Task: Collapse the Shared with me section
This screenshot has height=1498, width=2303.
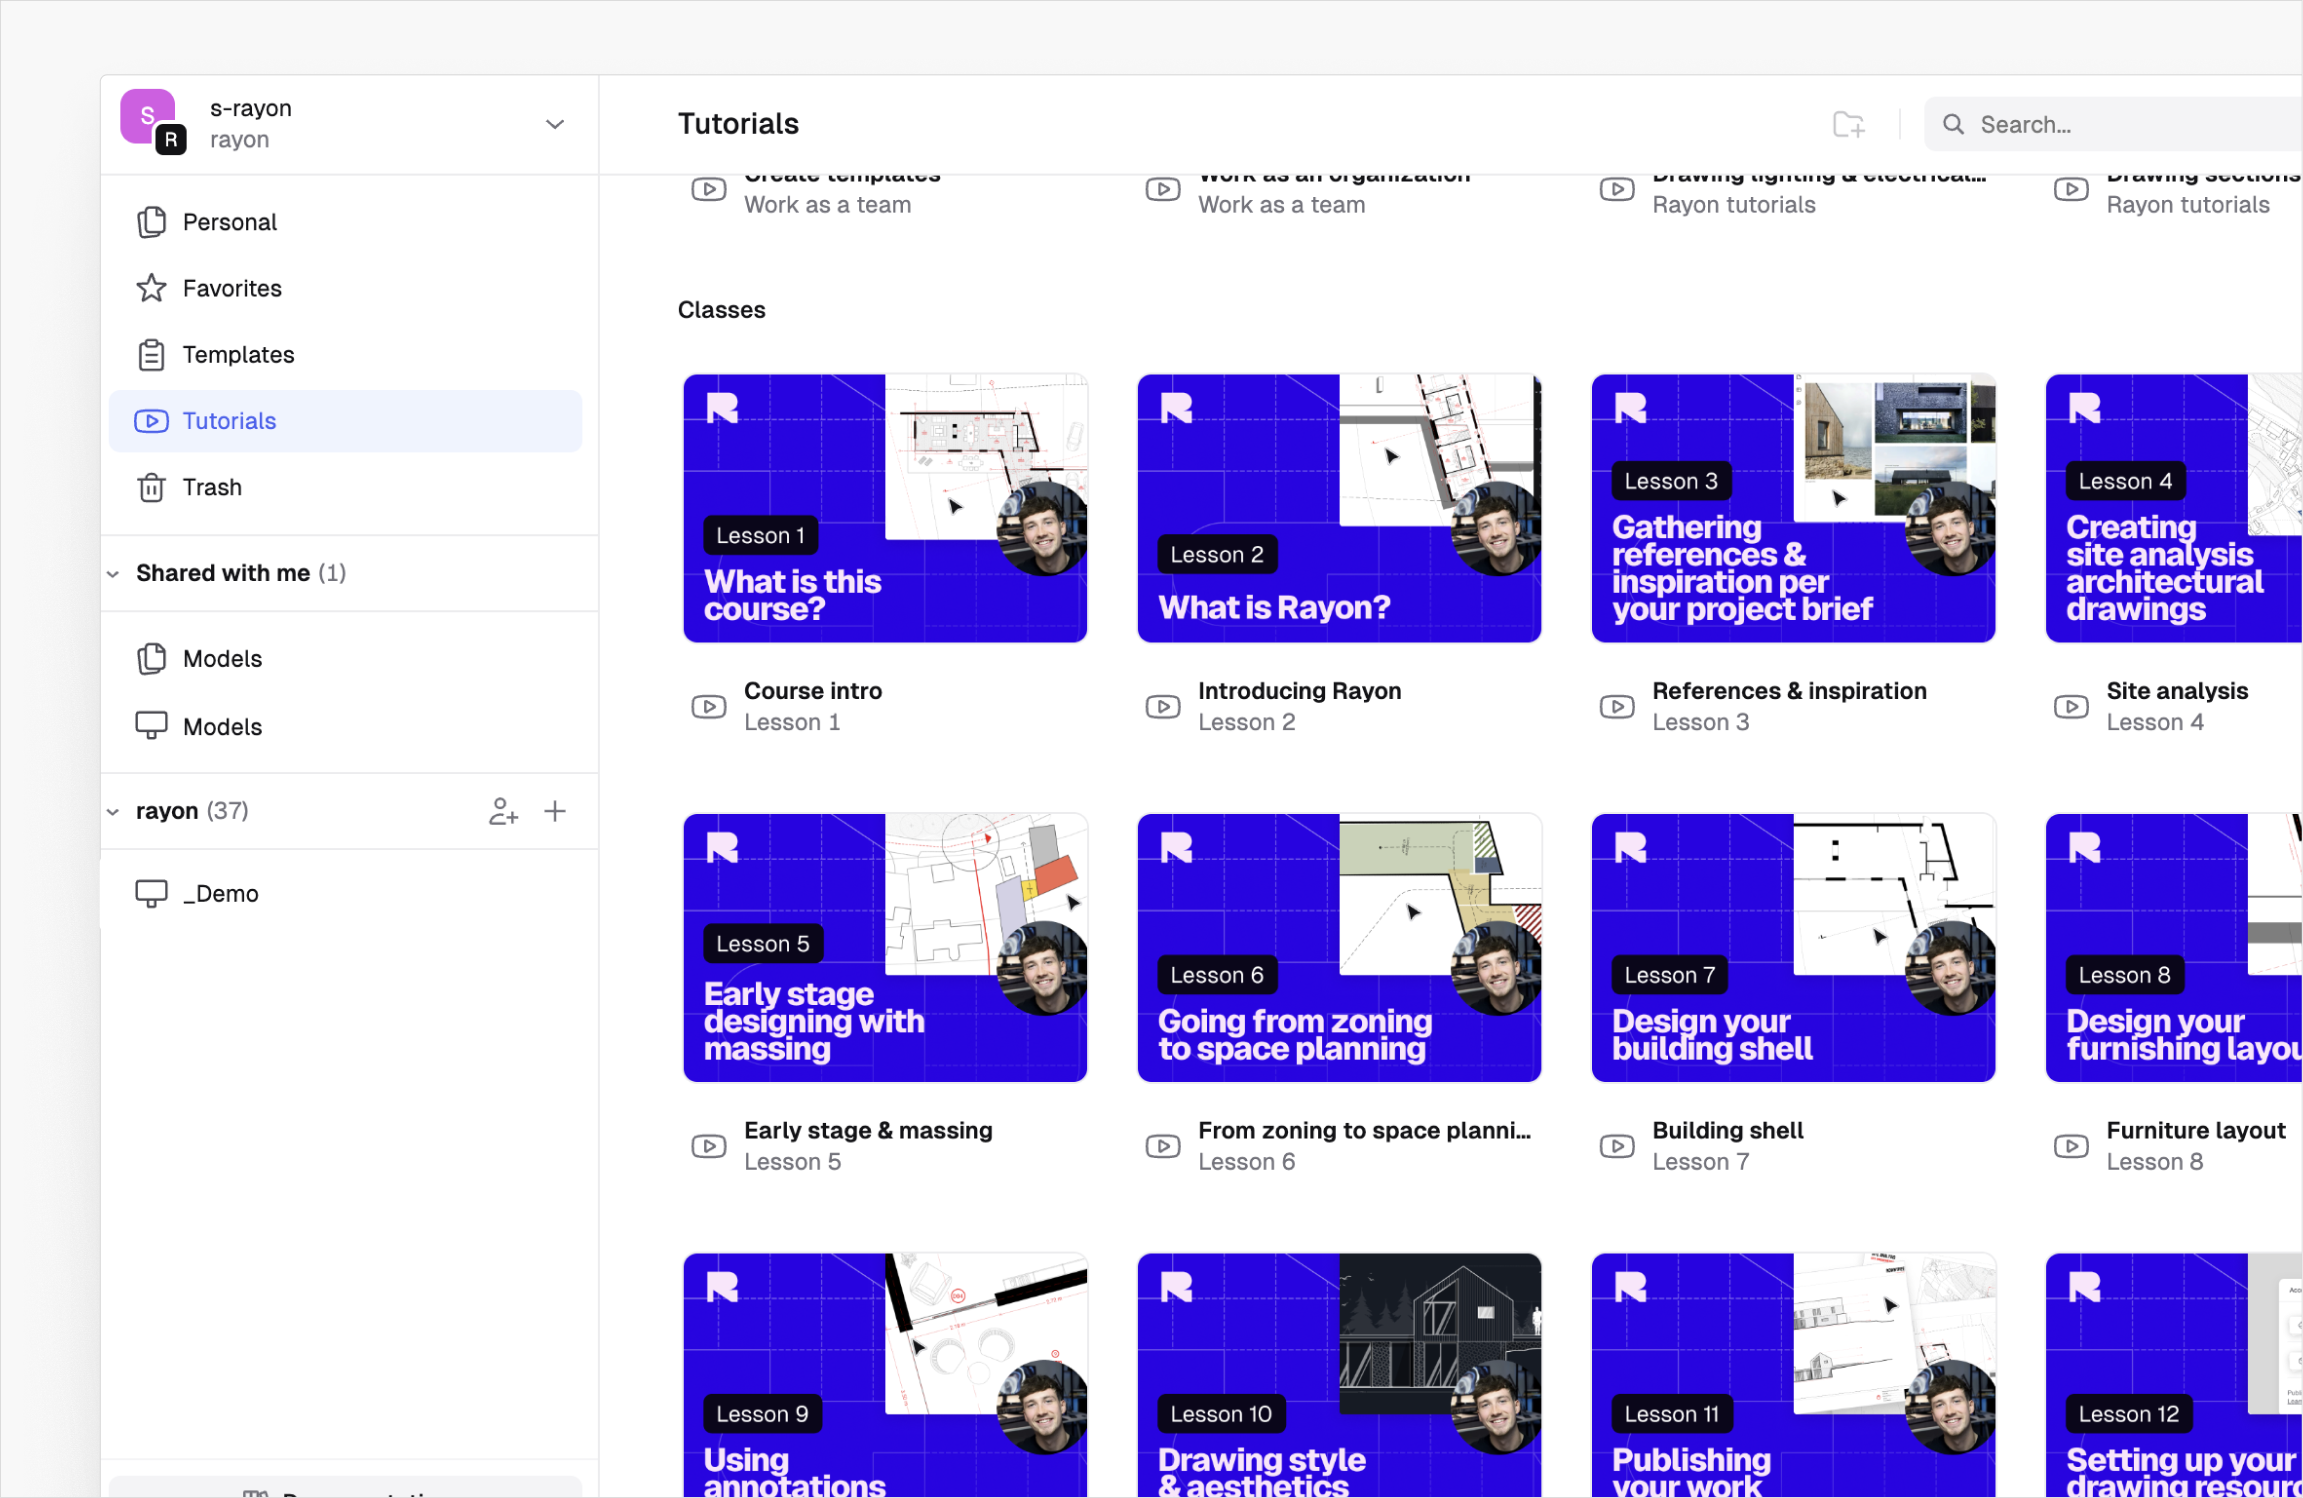Action: pyautogui.click(x=114, y=573)
